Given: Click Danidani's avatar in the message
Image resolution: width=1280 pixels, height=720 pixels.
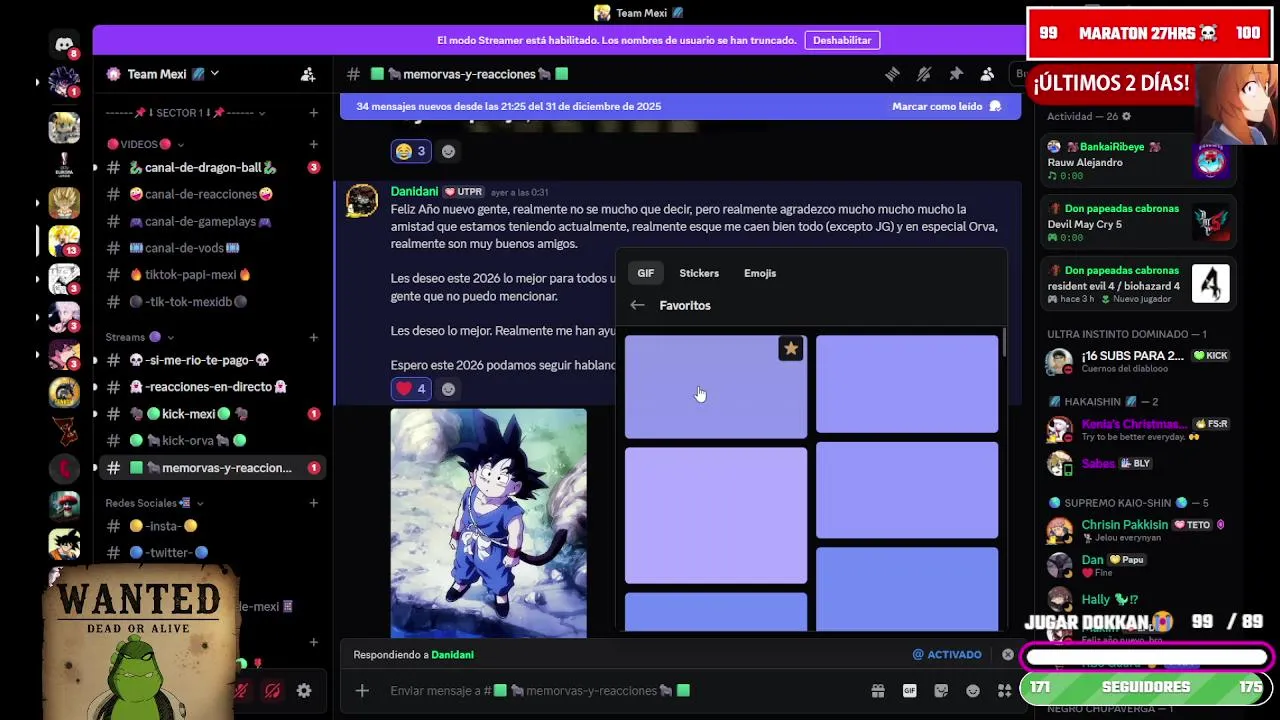Looking at the screenshot, I should (362, 201).
